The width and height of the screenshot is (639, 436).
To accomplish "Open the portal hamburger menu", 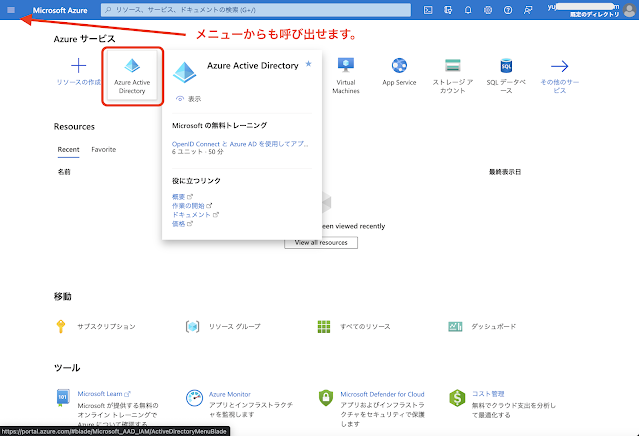I will tap(11, 10).
